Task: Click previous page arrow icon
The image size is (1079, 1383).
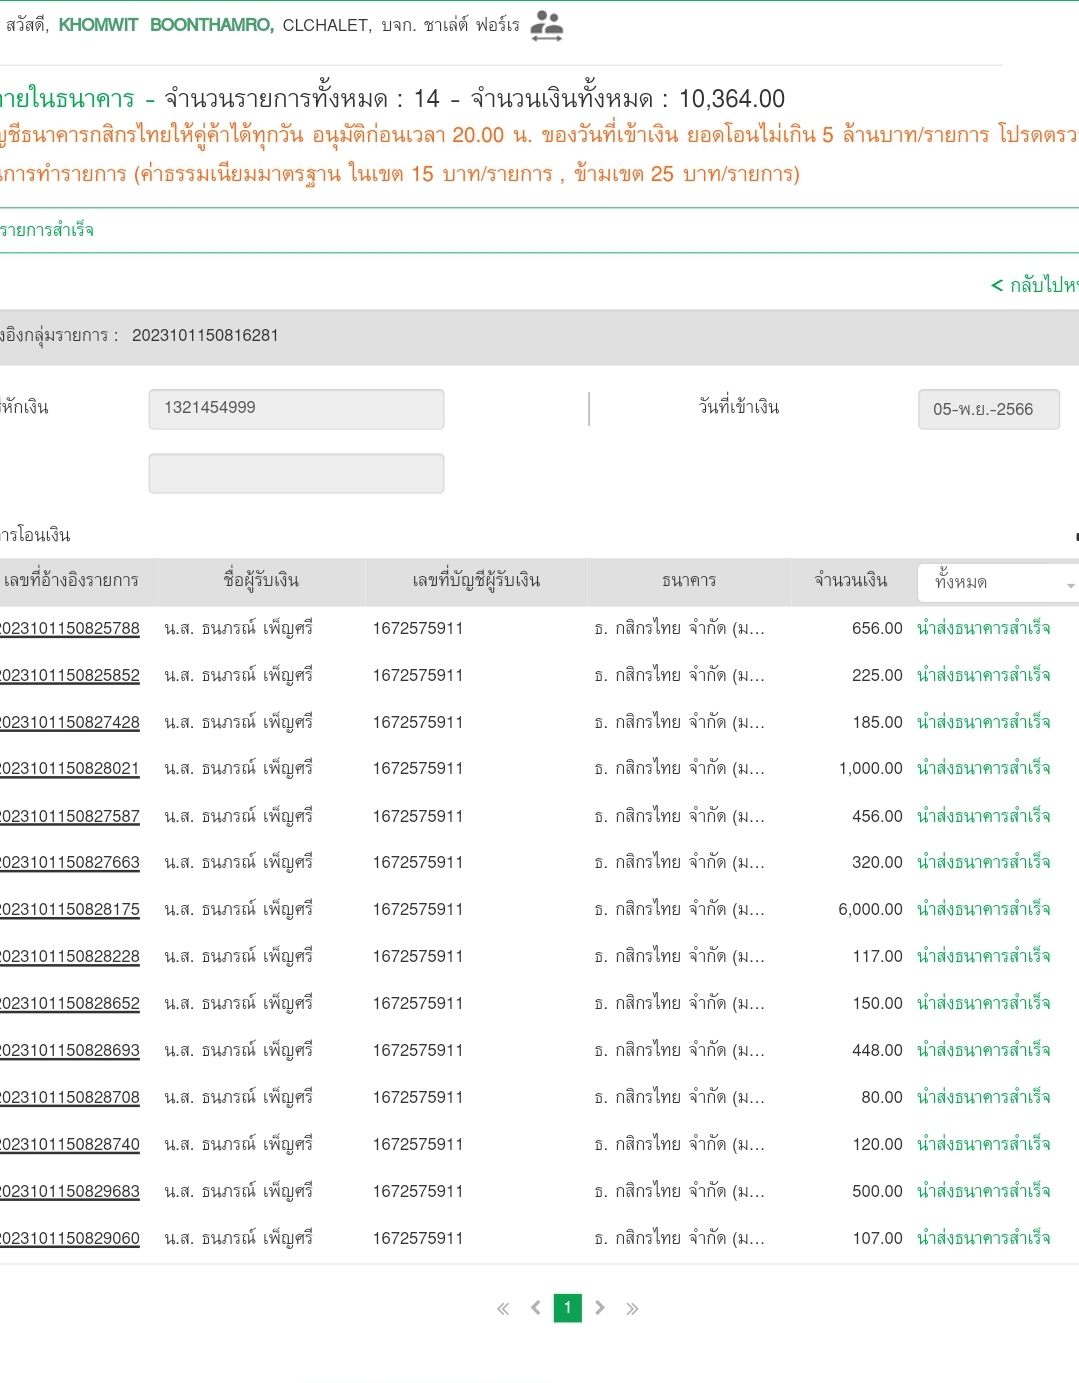Action: 536,1308
